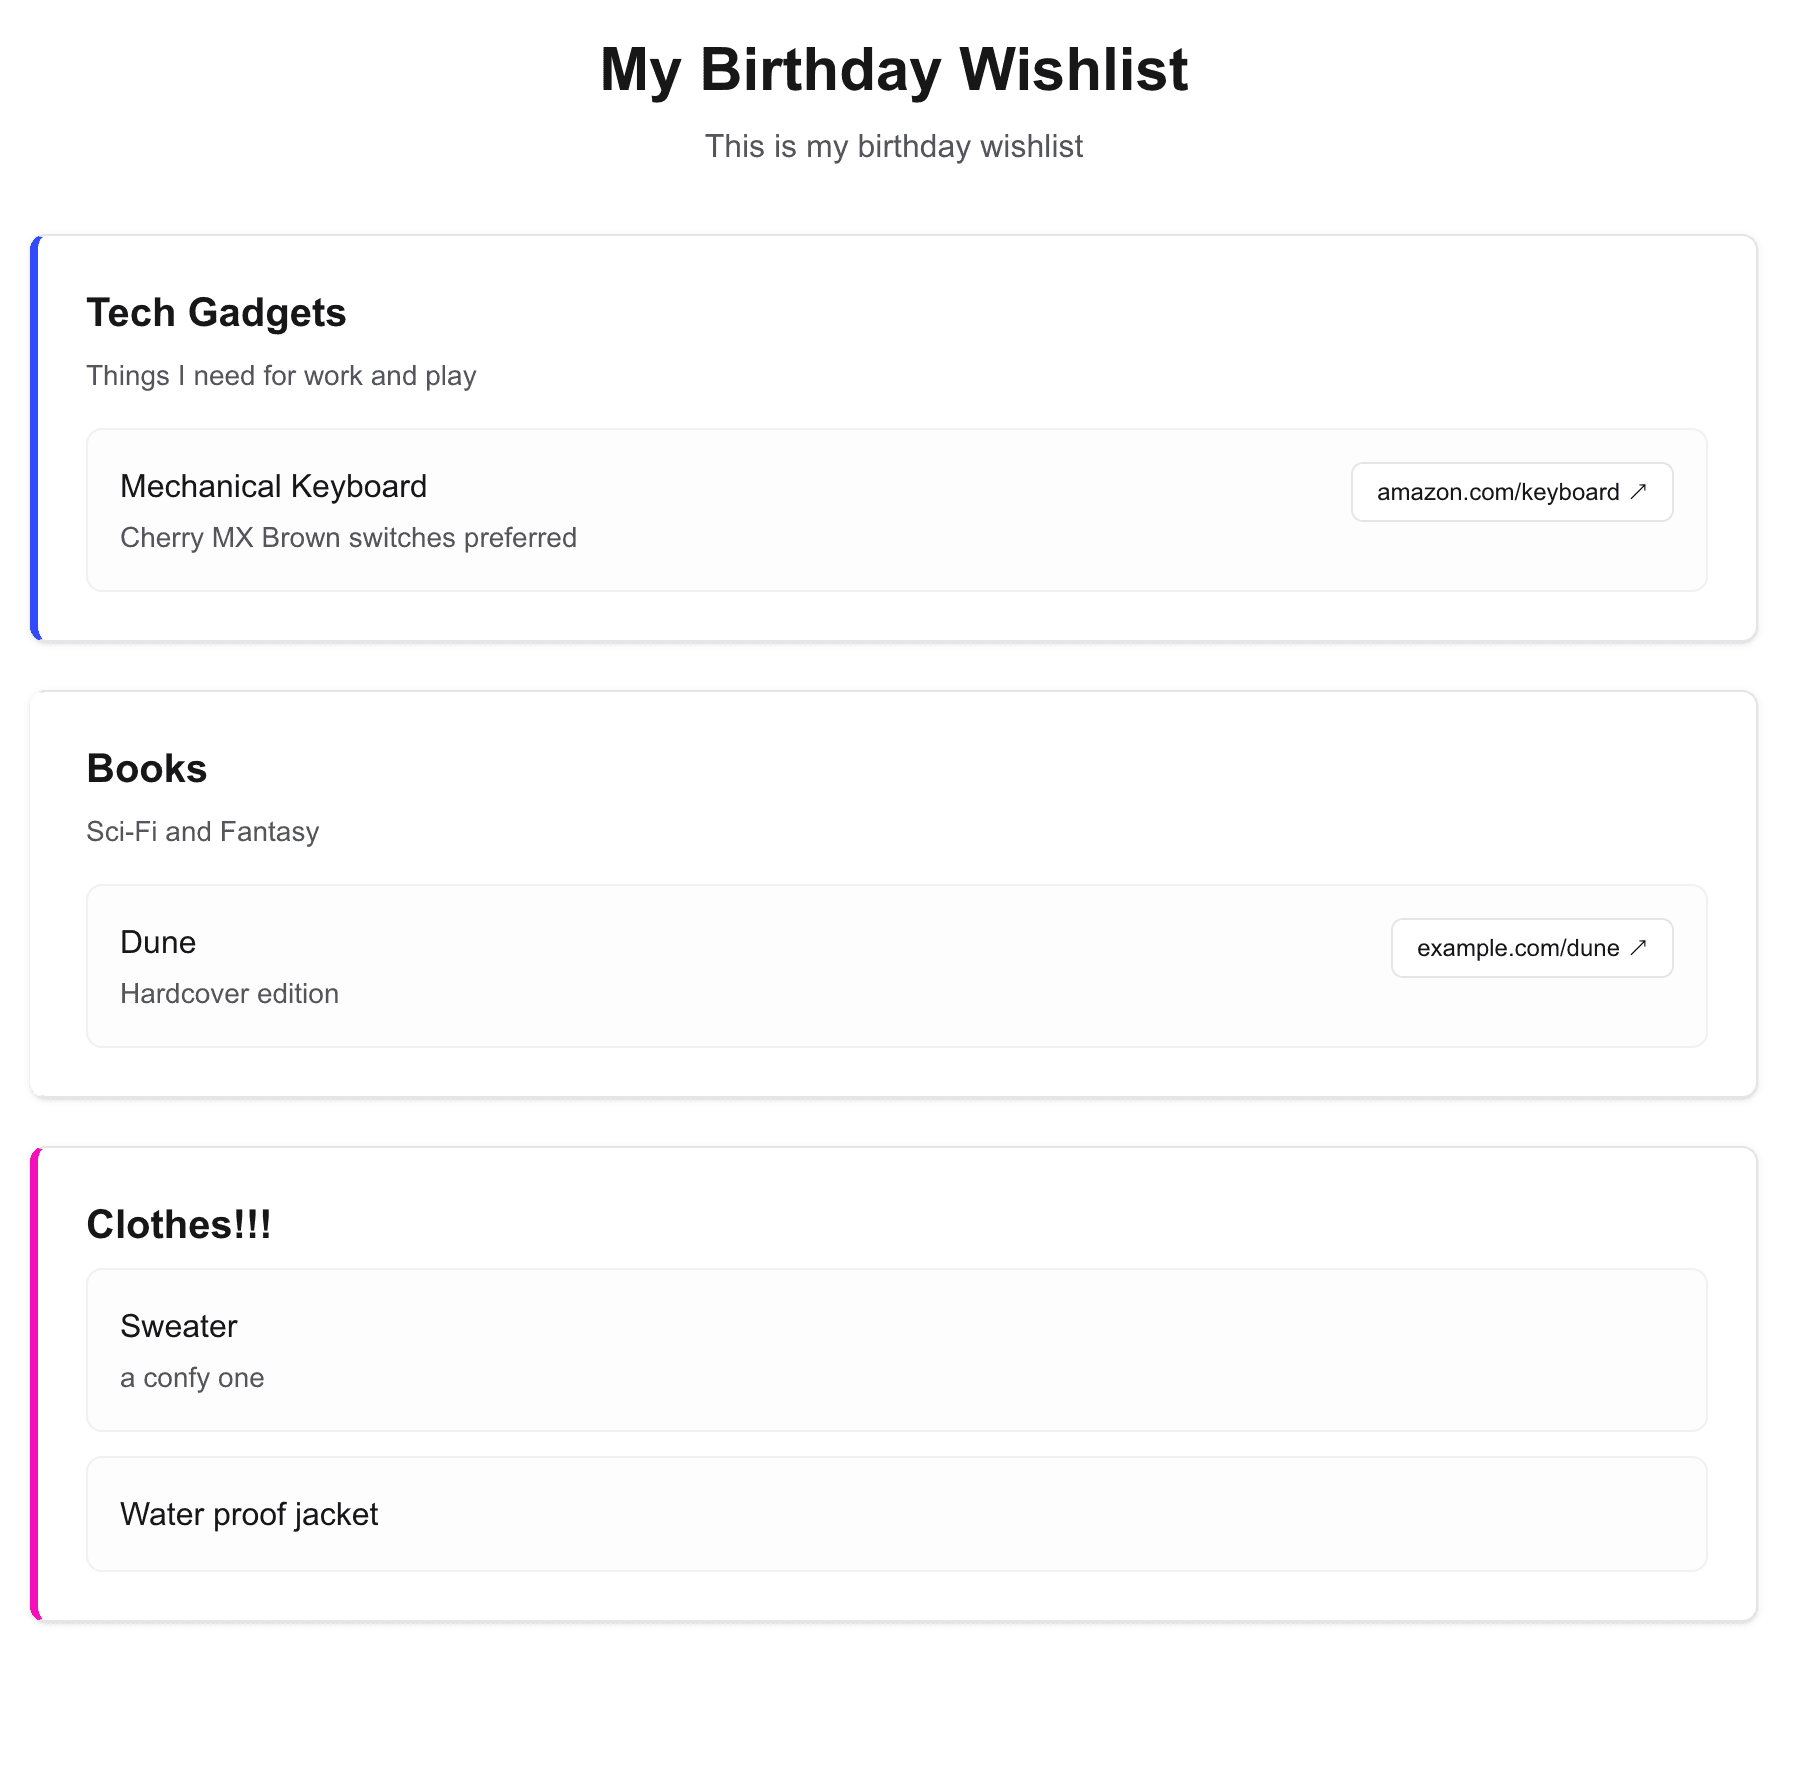Image resolution: width=1820 pixels, height=1790 pixels.
Task: Click the "a confy one" note
Action: coord(192,1378)
